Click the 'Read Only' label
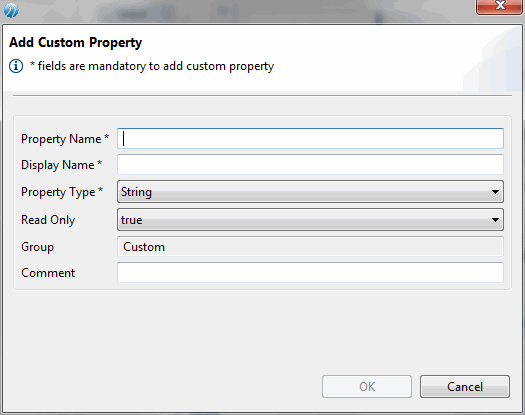Viewport: 525px width, 415px height. pyautogui.click(x=48, y=220)
